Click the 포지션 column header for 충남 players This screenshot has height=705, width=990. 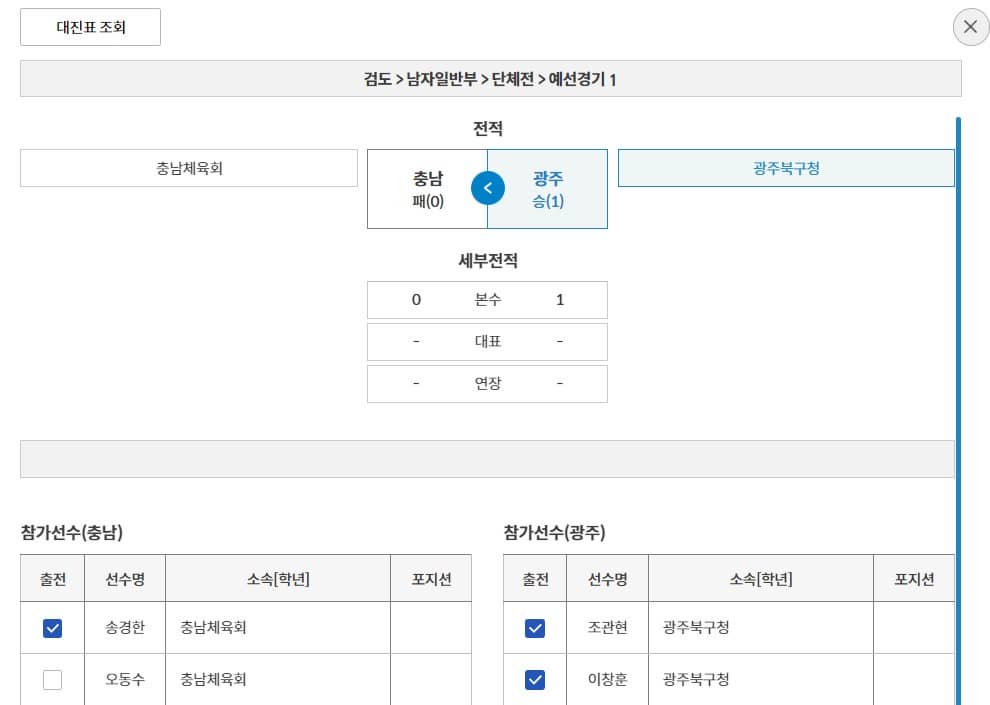[x=431, y=577]
